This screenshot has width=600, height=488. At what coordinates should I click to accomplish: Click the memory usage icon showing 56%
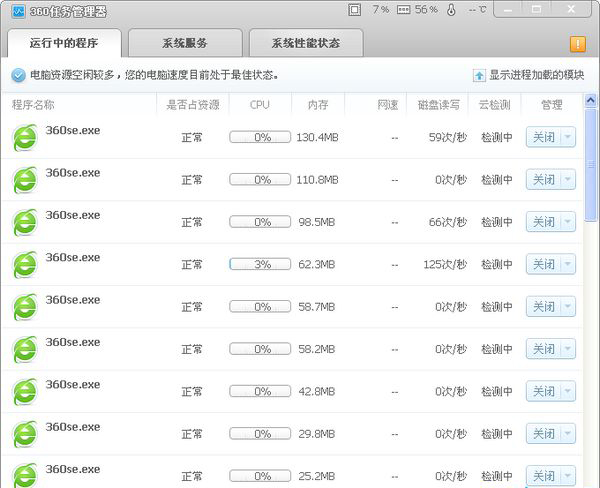pos(403,10)
